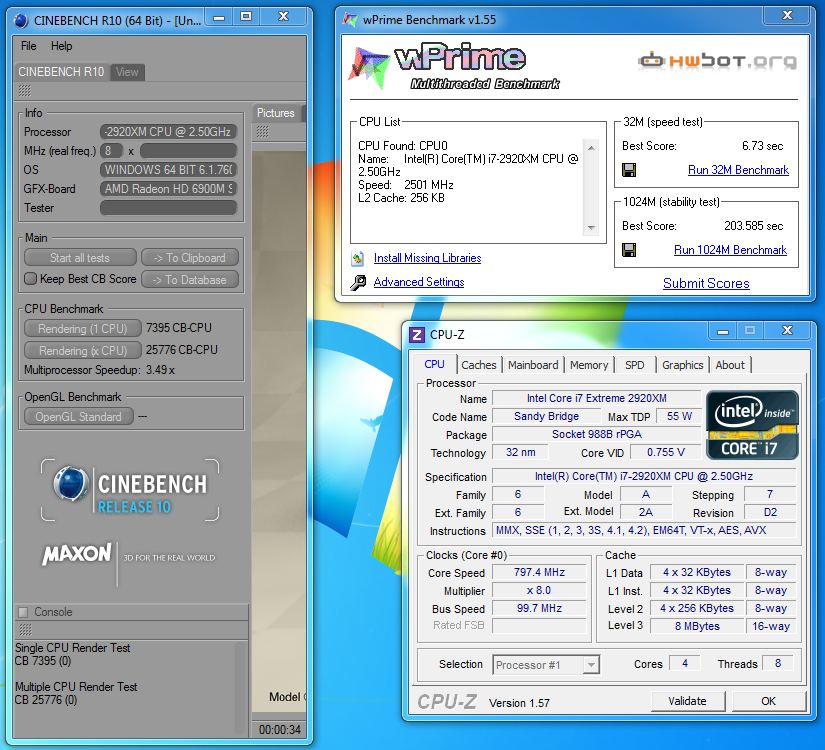Open the Memory tab in CPU-Z
The height and width of the screenshot is (750, 825).
click(x=589, y=365)
